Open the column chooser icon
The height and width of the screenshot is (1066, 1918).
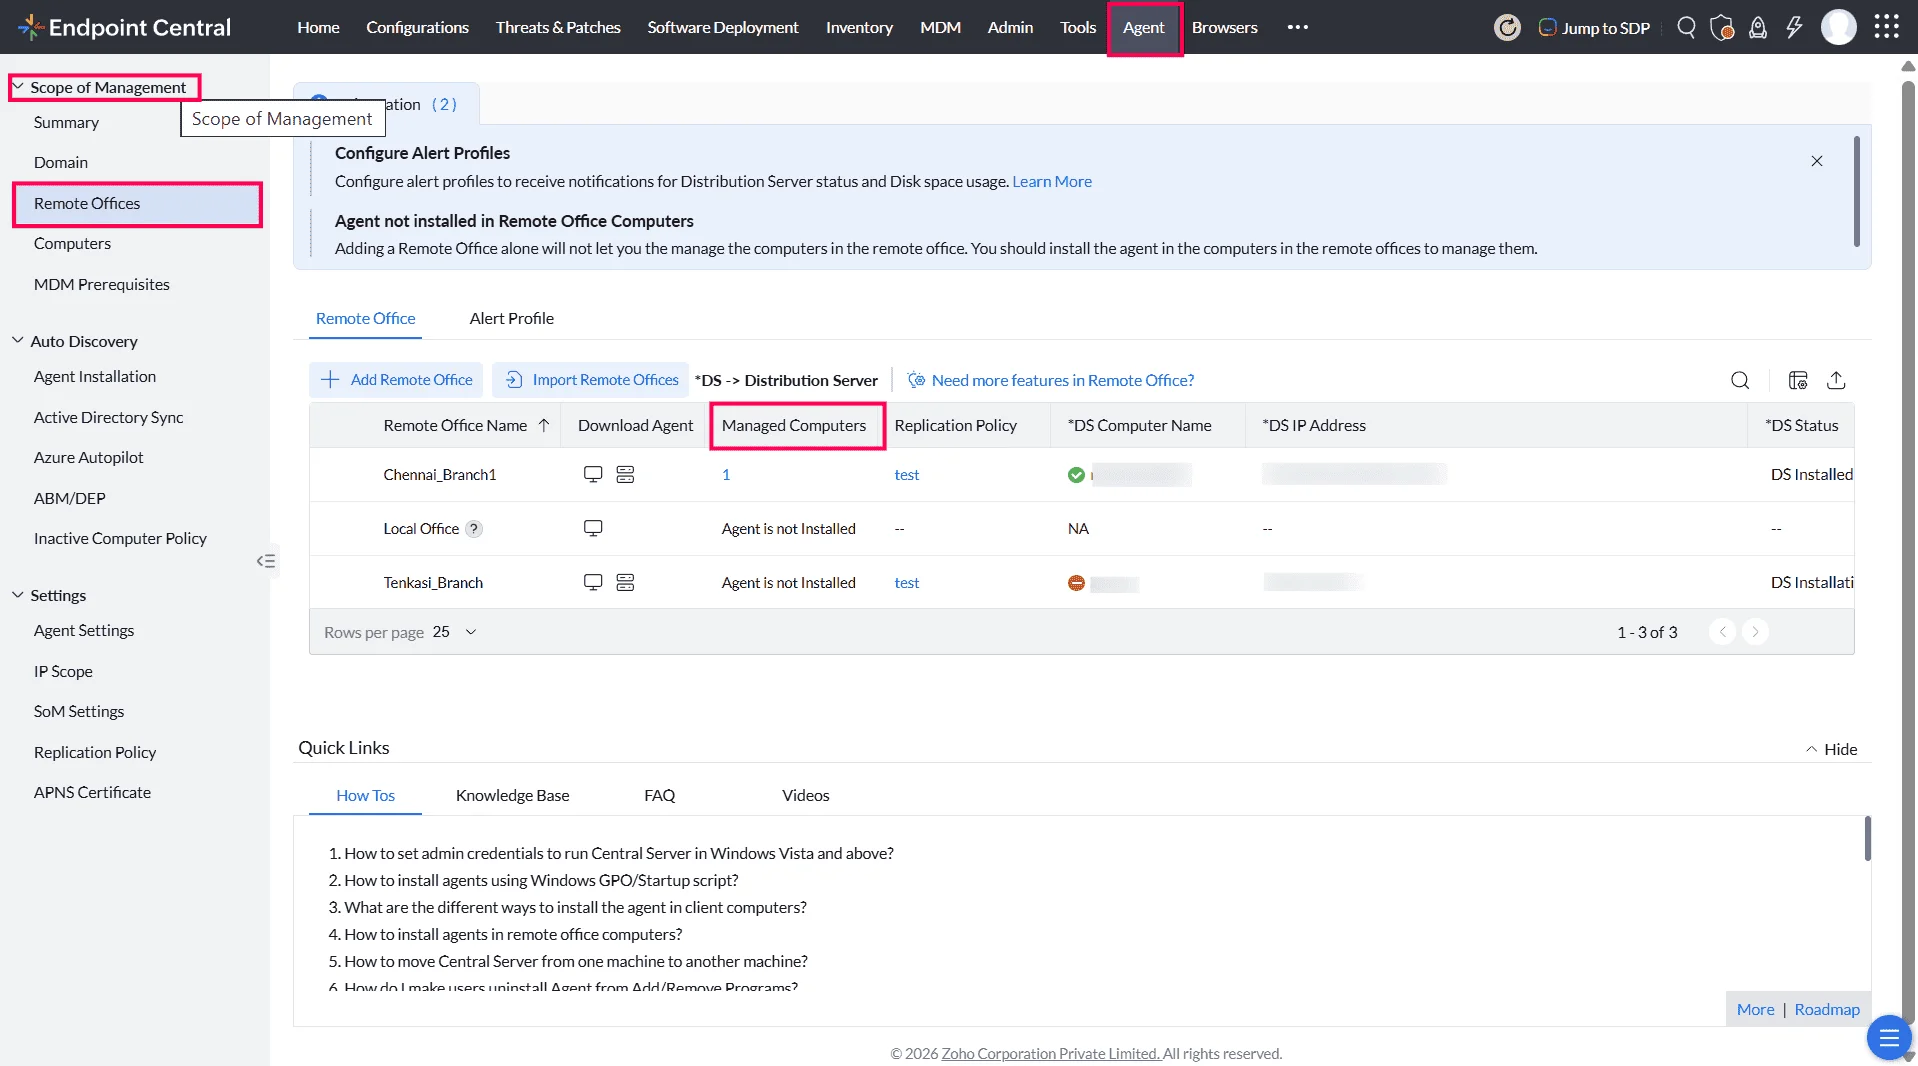(1798, 380)
